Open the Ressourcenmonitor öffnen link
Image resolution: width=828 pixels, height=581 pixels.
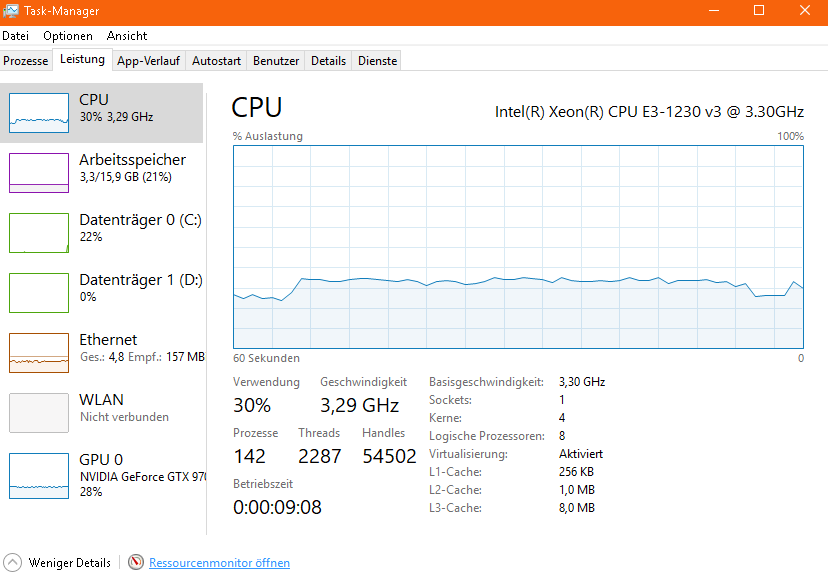tap(219, 563)
